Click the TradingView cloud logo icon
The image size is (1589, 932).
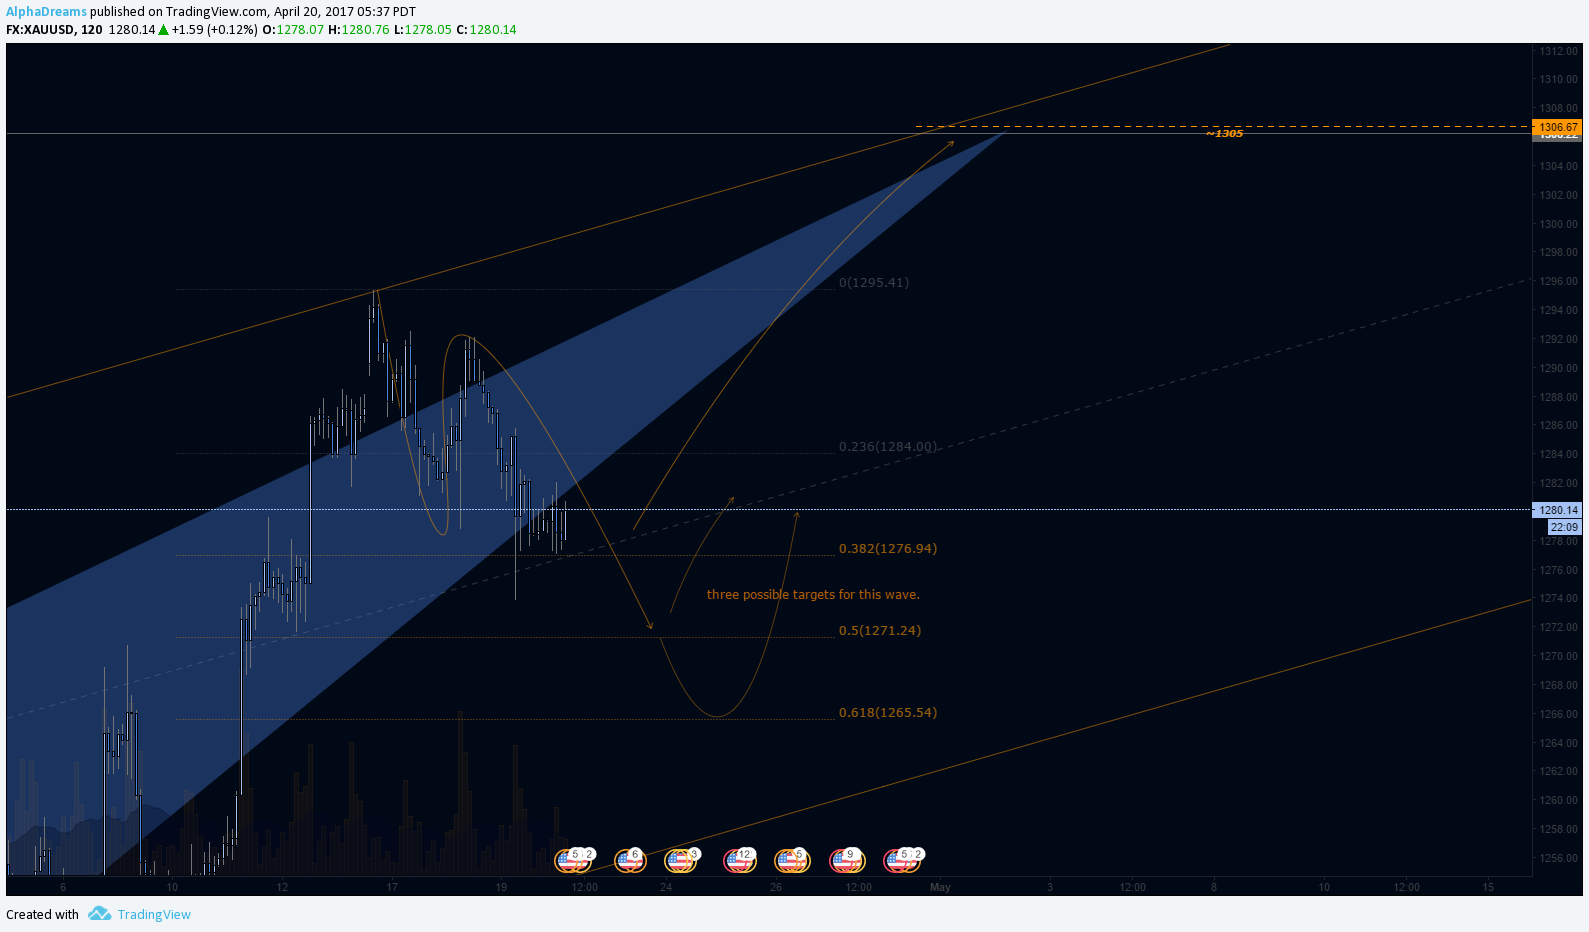99,913
